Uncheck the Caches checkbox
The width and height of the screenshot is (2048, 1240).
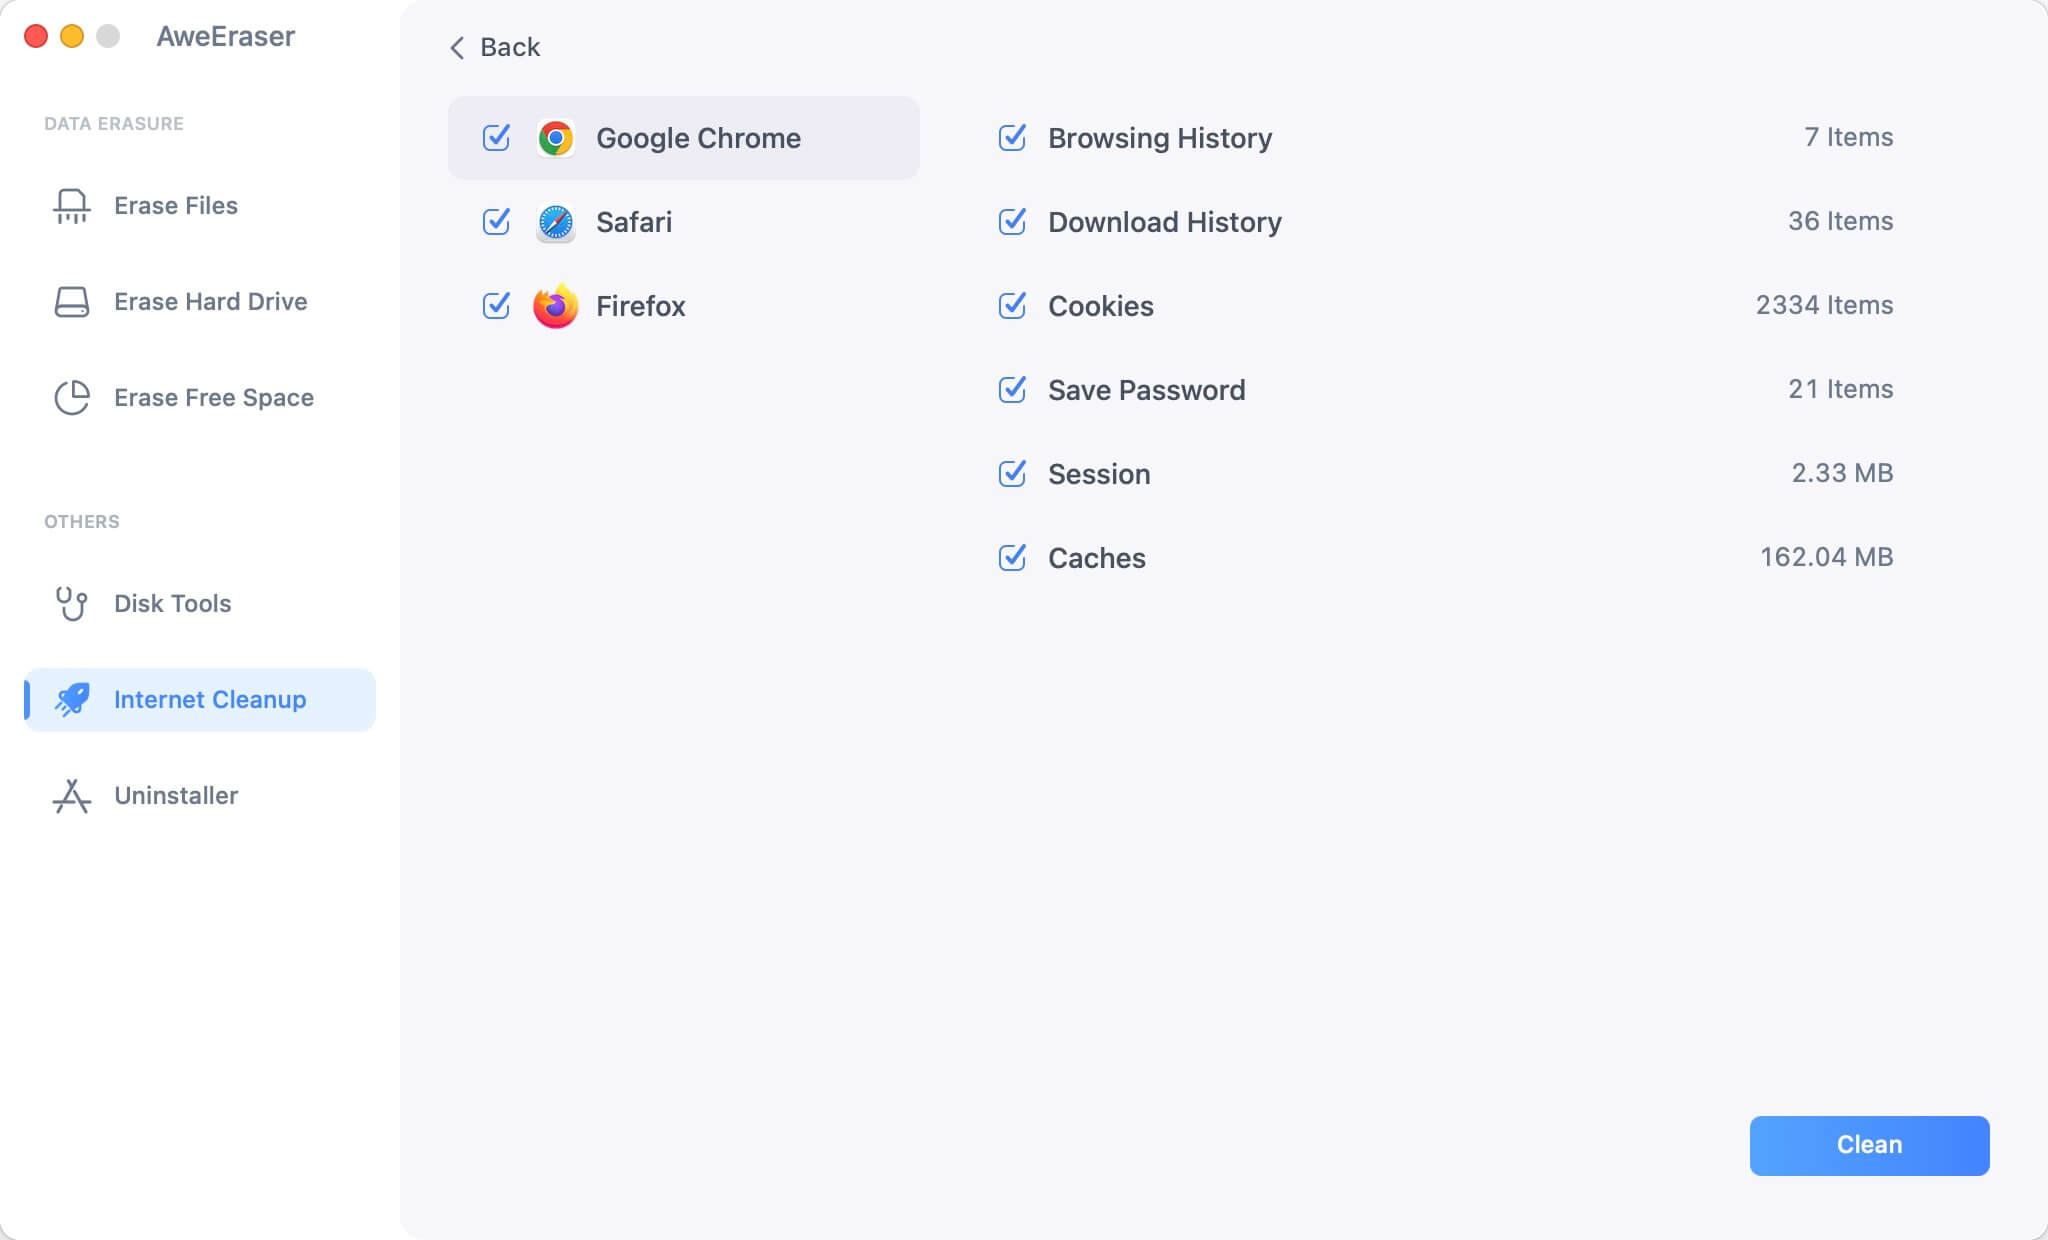pos(1013,558)
